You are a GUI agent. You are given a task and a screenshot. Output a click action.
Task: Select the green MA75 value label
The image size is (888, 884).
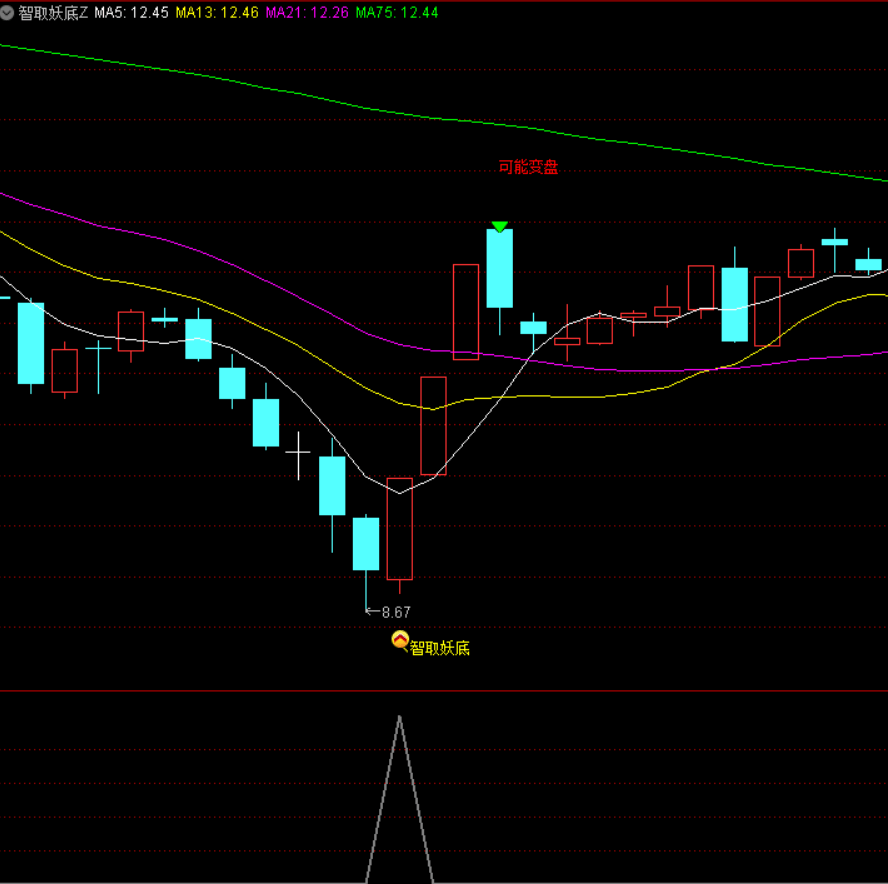[396, 12]
